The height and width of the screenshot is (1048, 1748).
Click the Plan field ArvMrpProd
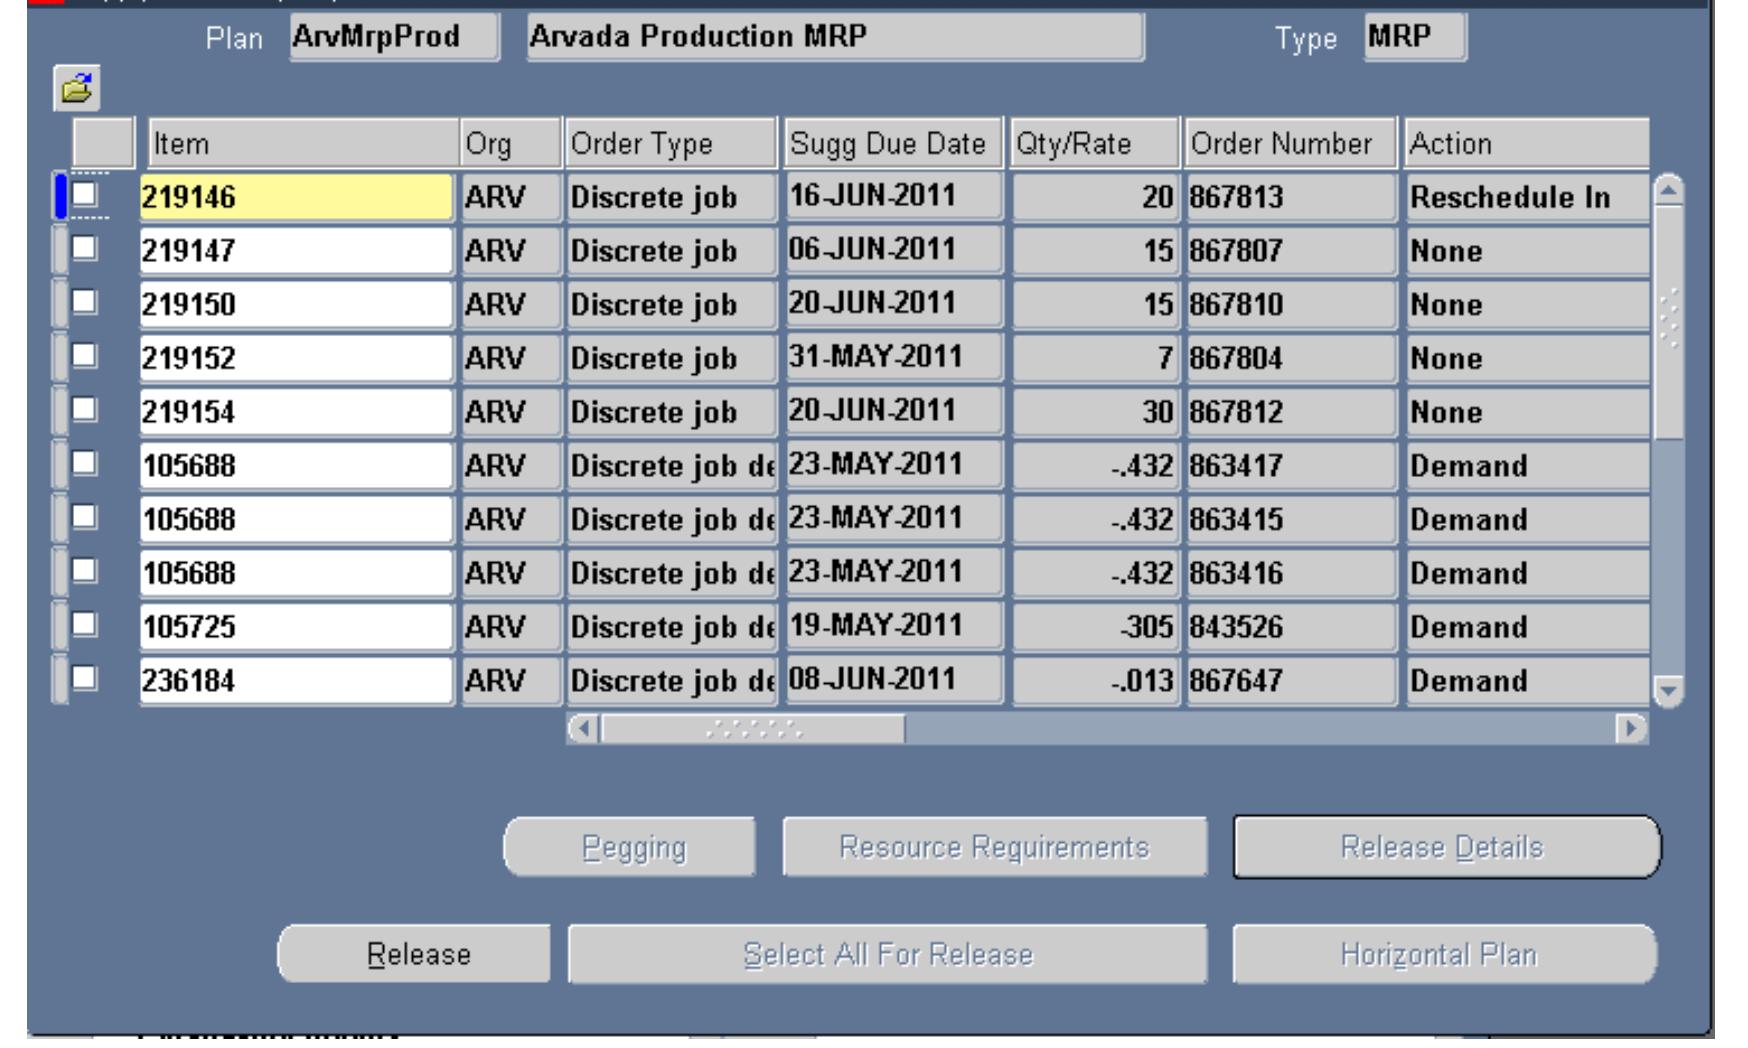393,37
